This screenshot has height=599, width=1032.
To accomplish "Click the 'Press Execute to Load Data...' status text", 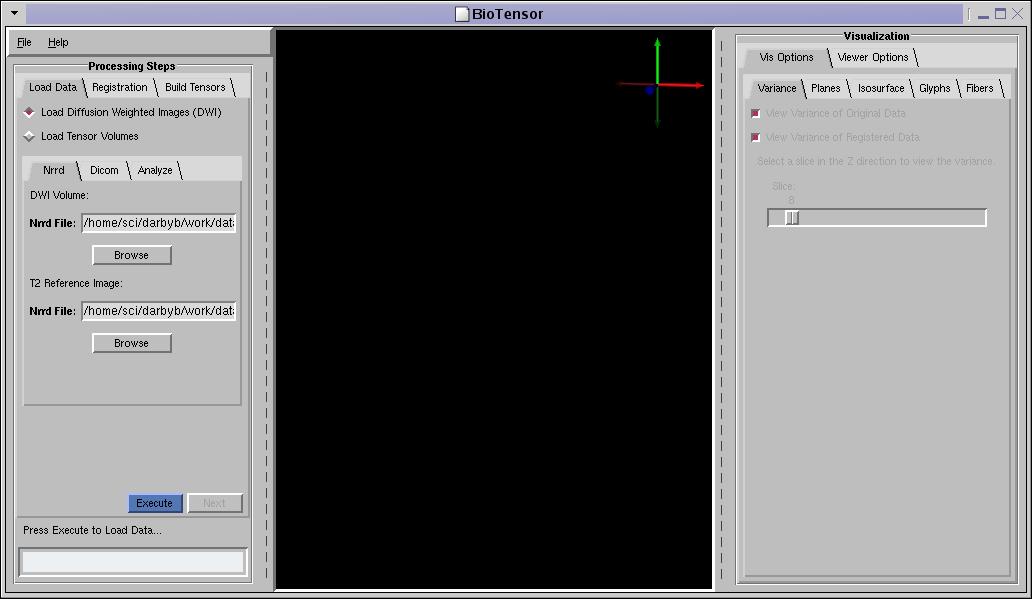I will tap(92, 530).
